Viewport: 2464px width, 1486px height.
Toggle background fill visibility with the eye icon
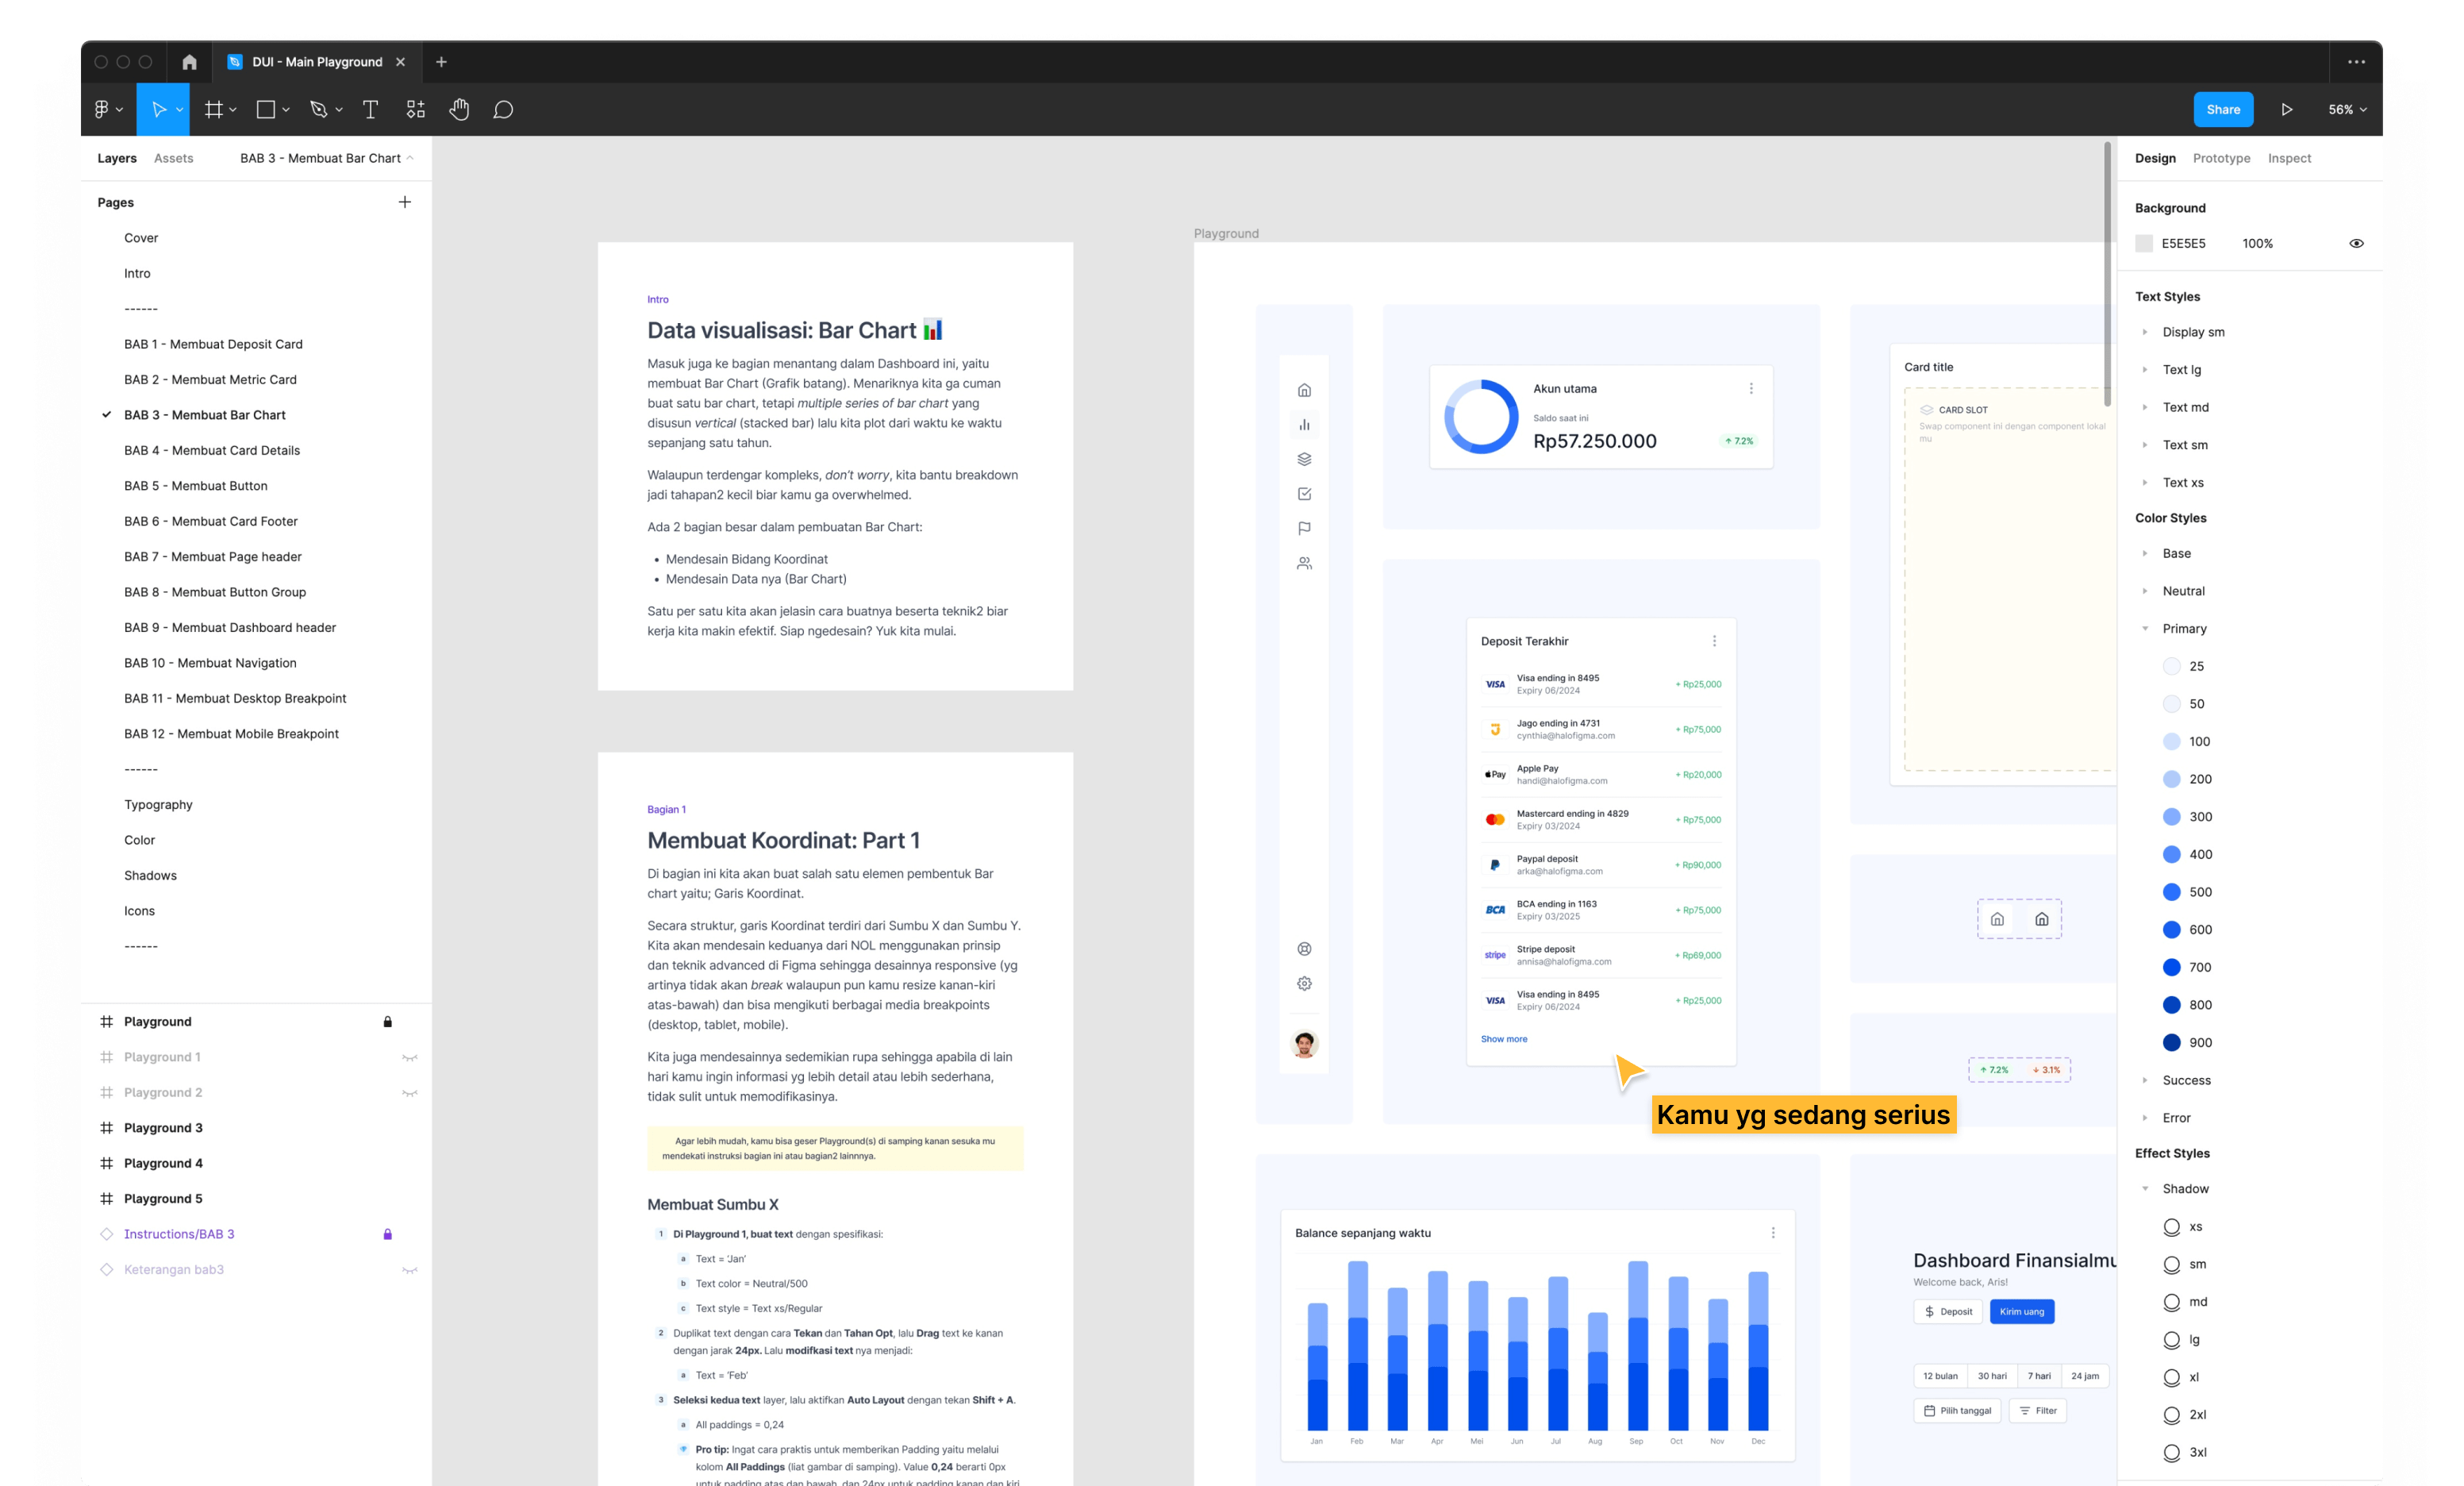pyautogui.click(x=2356, y=243)
